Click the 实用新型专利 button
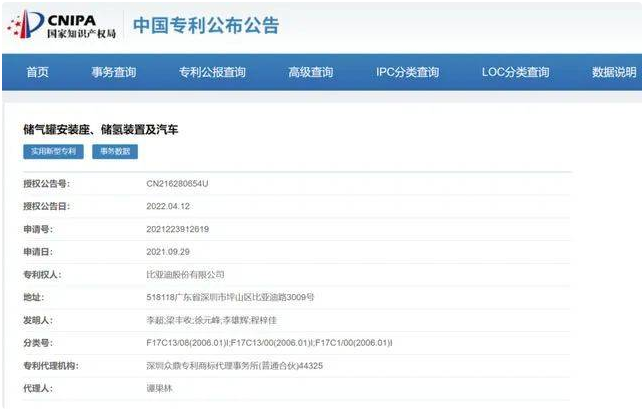 pos(53,152)
